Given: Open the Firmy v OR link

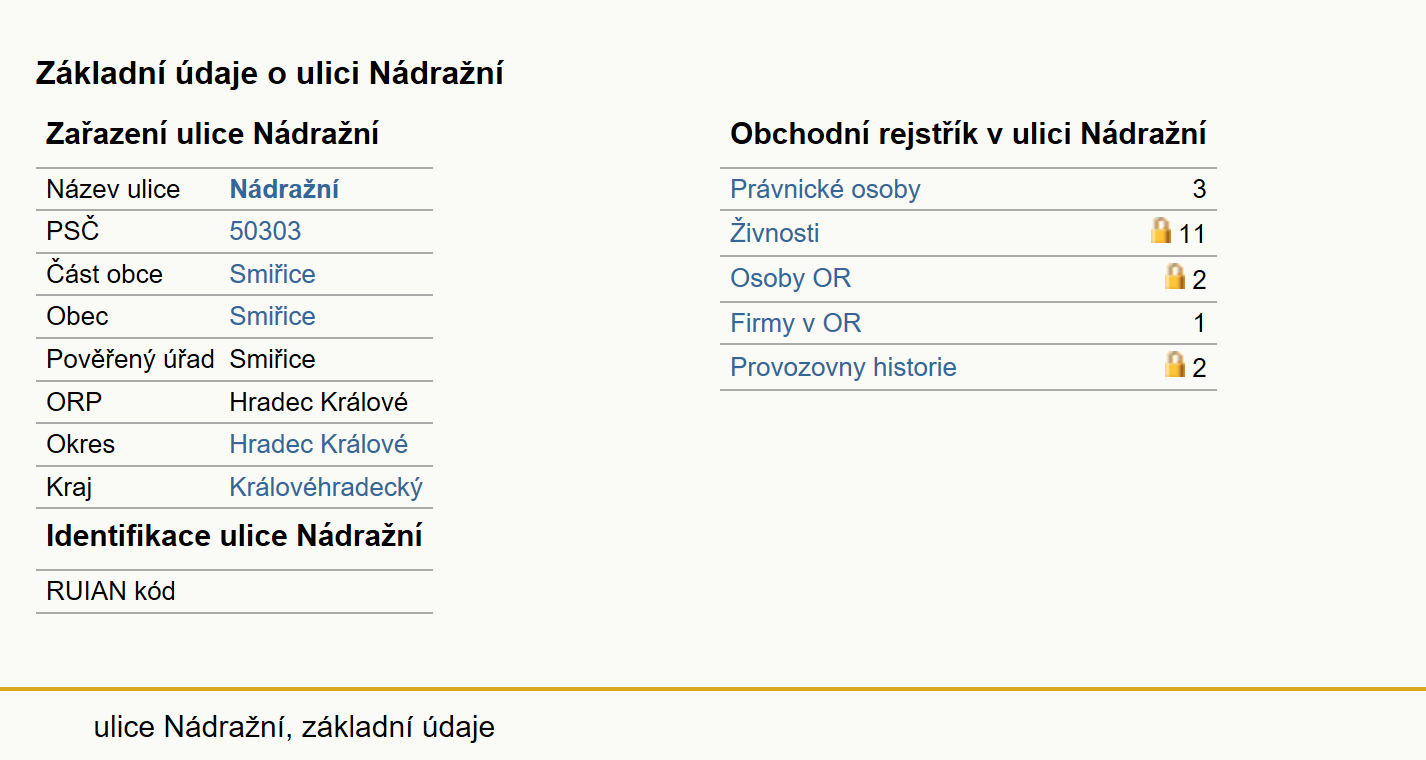Looking at the screenshot, I should [795, 323].
